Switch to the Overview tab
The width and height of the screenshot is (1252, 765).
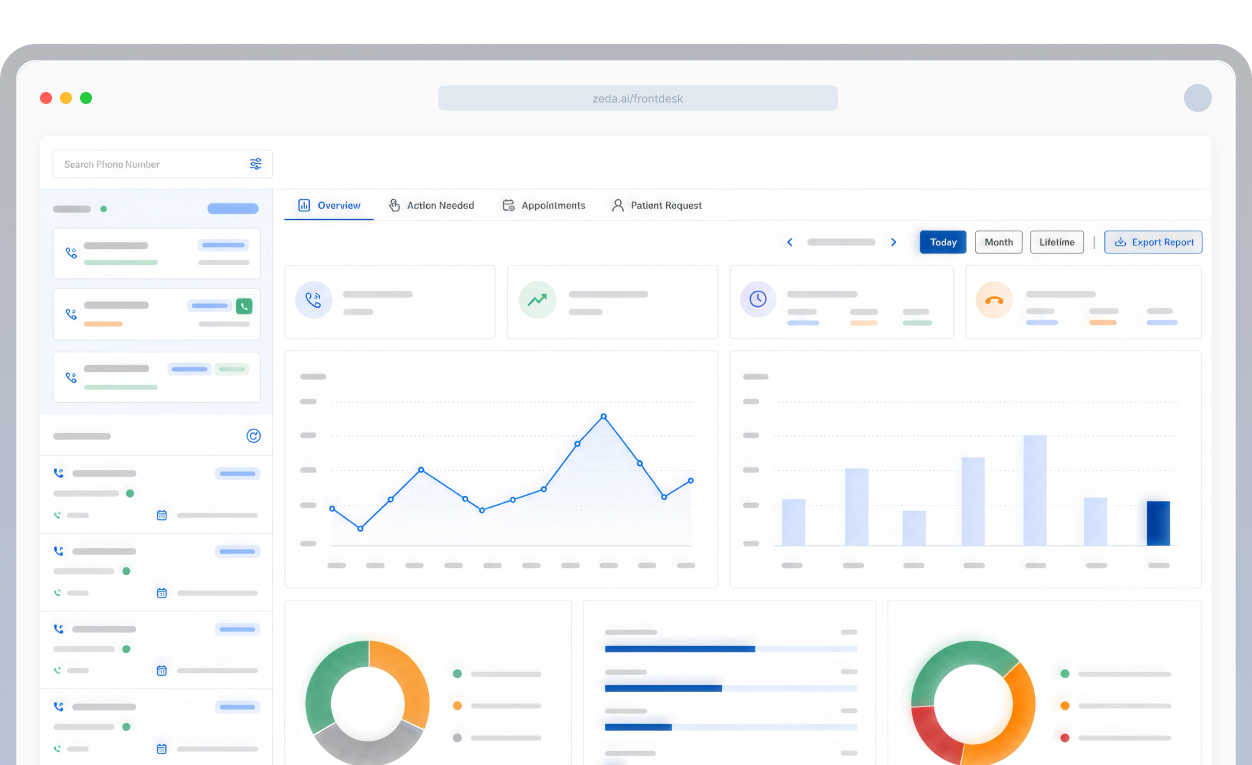click(329, 205)
